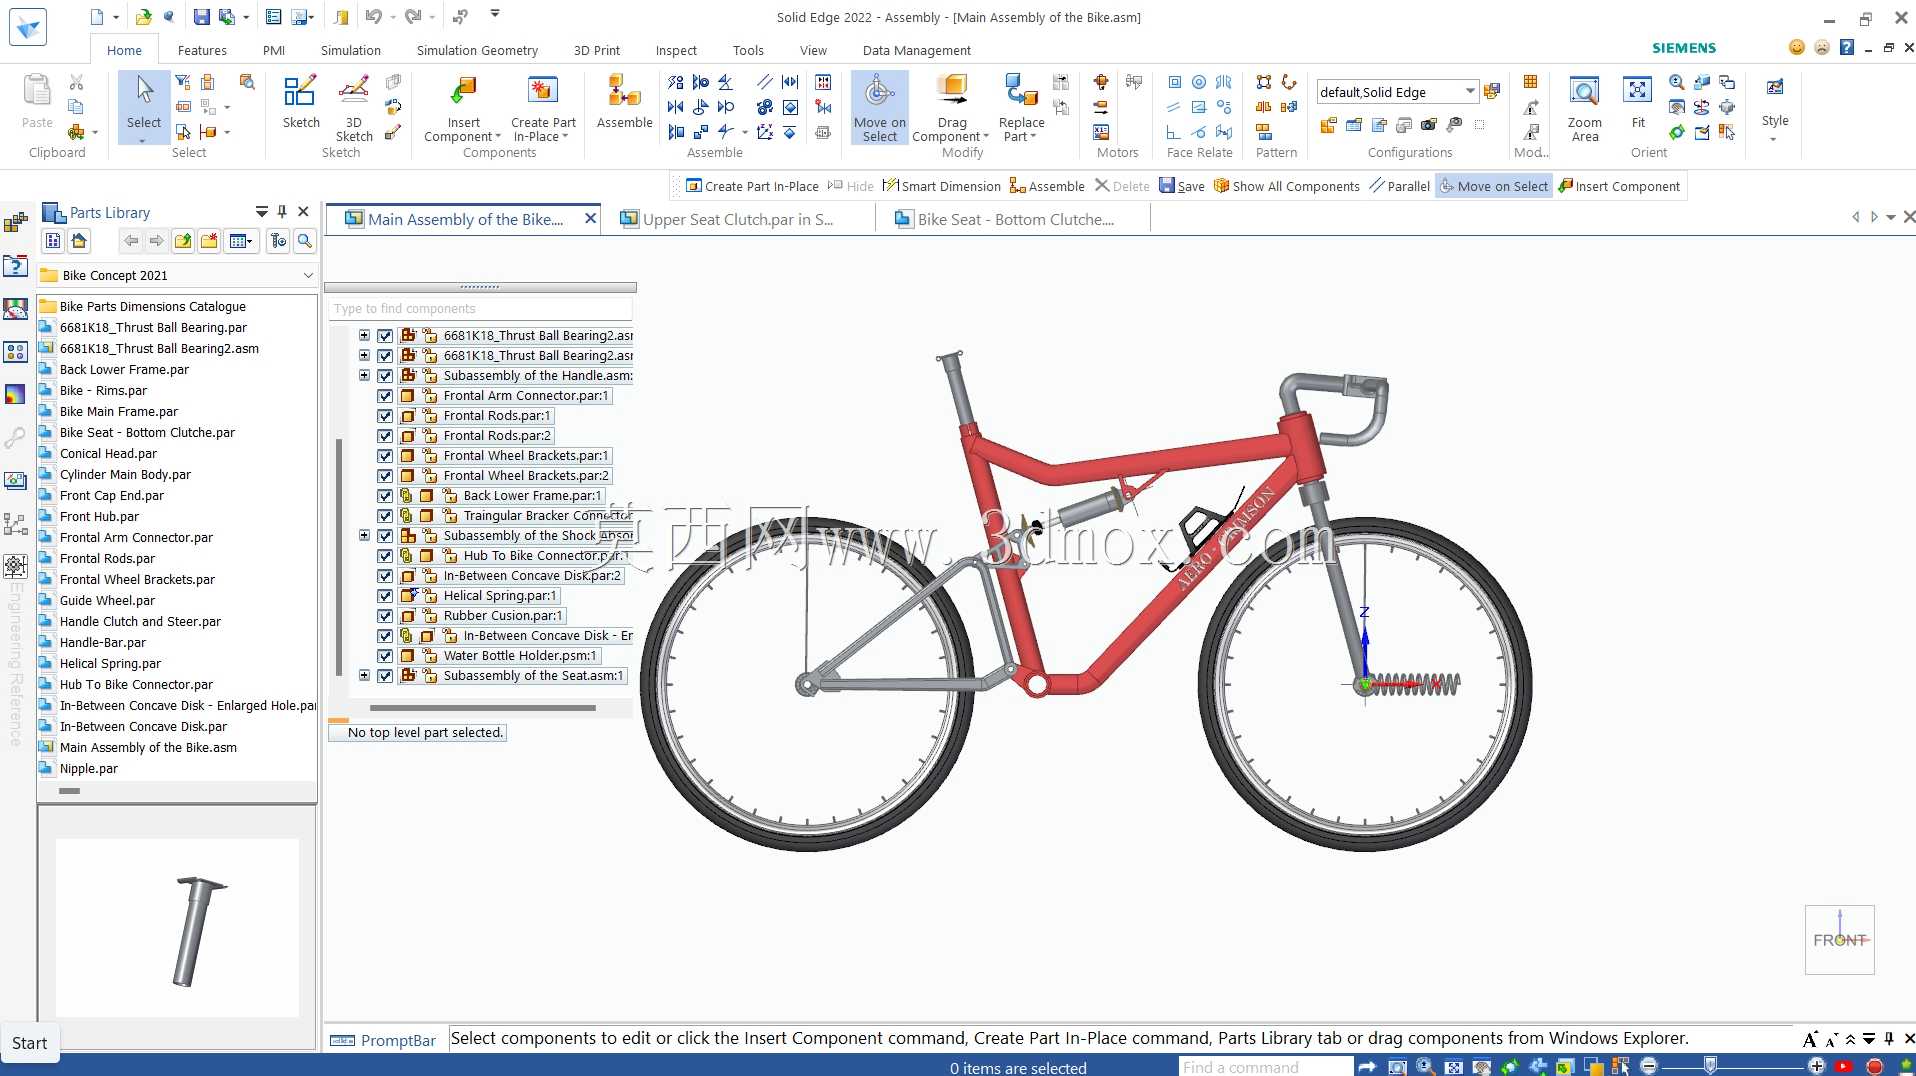Uncheck Water Bottle Holder.psm:1 checkbox

click(x=385, y=656)
